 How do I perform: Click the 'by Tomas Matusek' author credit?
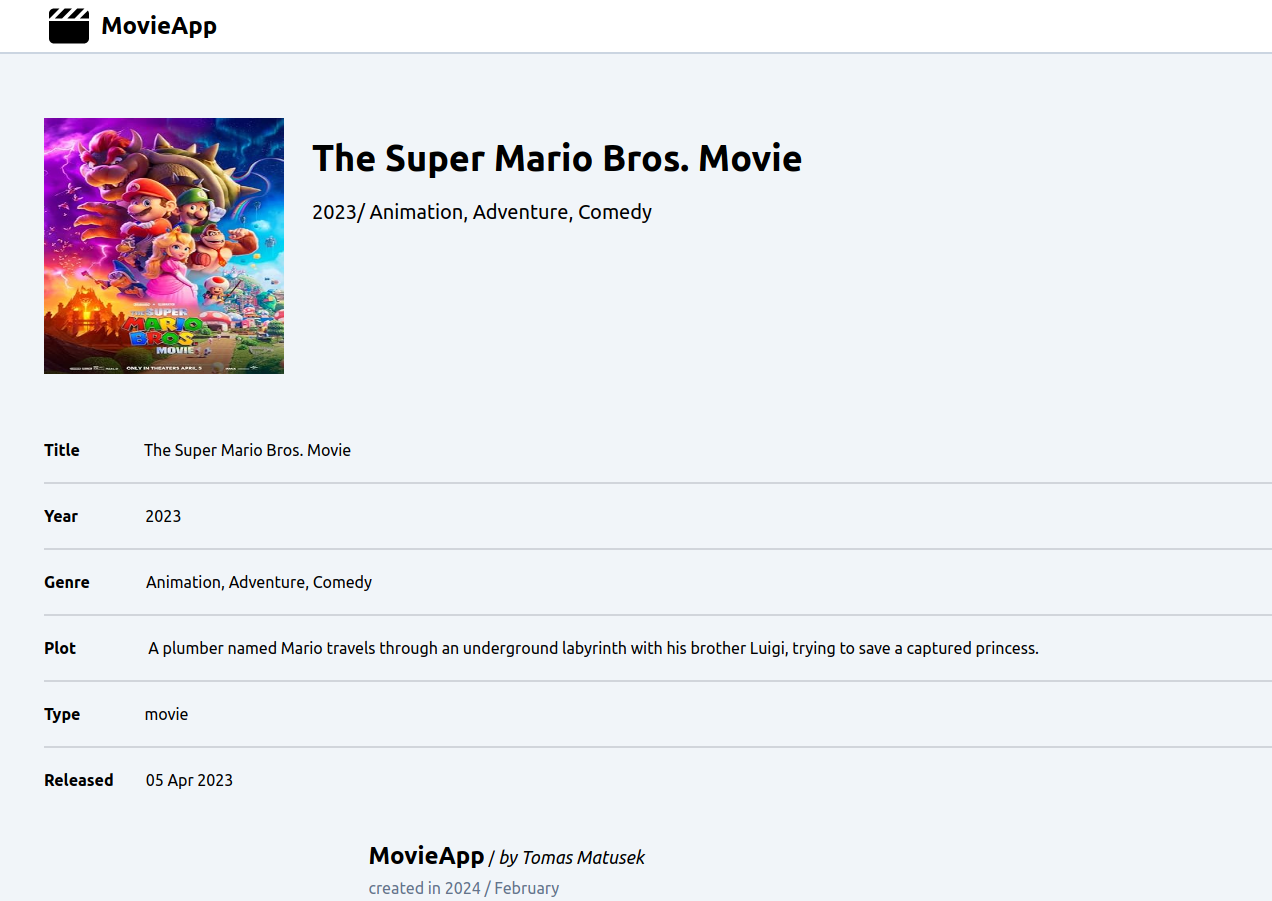coord(572,858)
